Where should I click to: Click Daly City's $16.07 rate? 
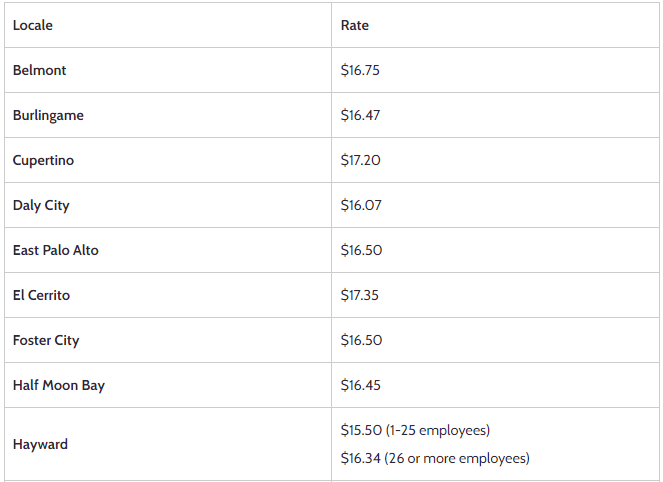361,205
